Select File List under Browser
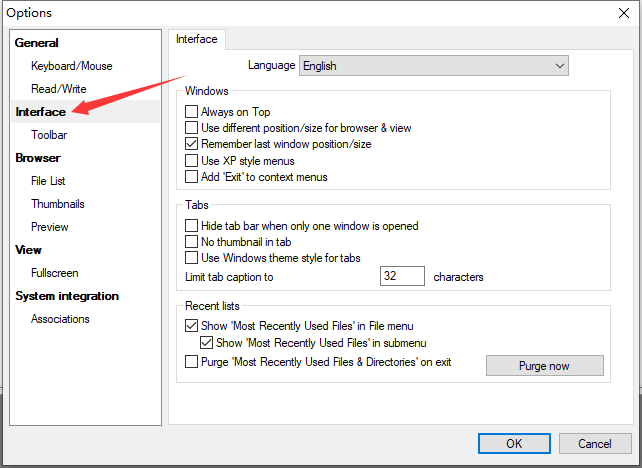This screenshot has height=468, width=642. pos(48,181)
